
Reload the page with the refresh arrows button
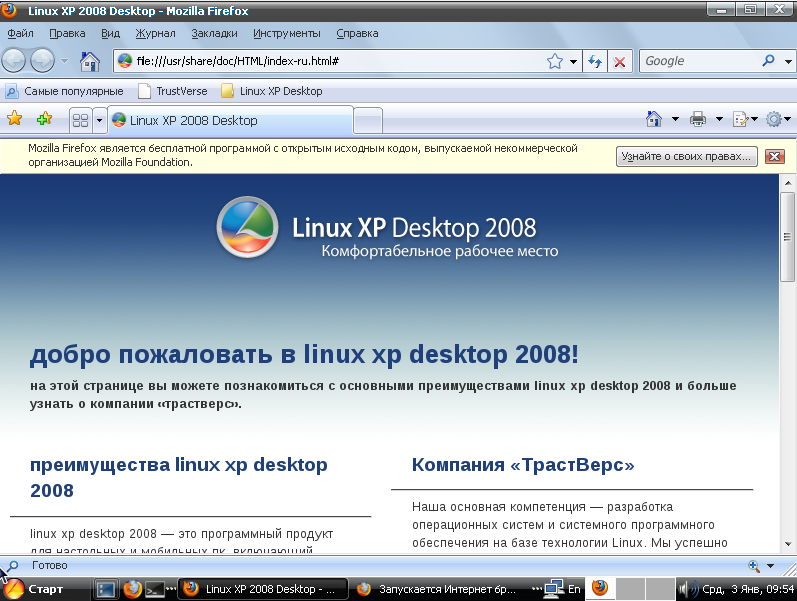pos(595,62)
